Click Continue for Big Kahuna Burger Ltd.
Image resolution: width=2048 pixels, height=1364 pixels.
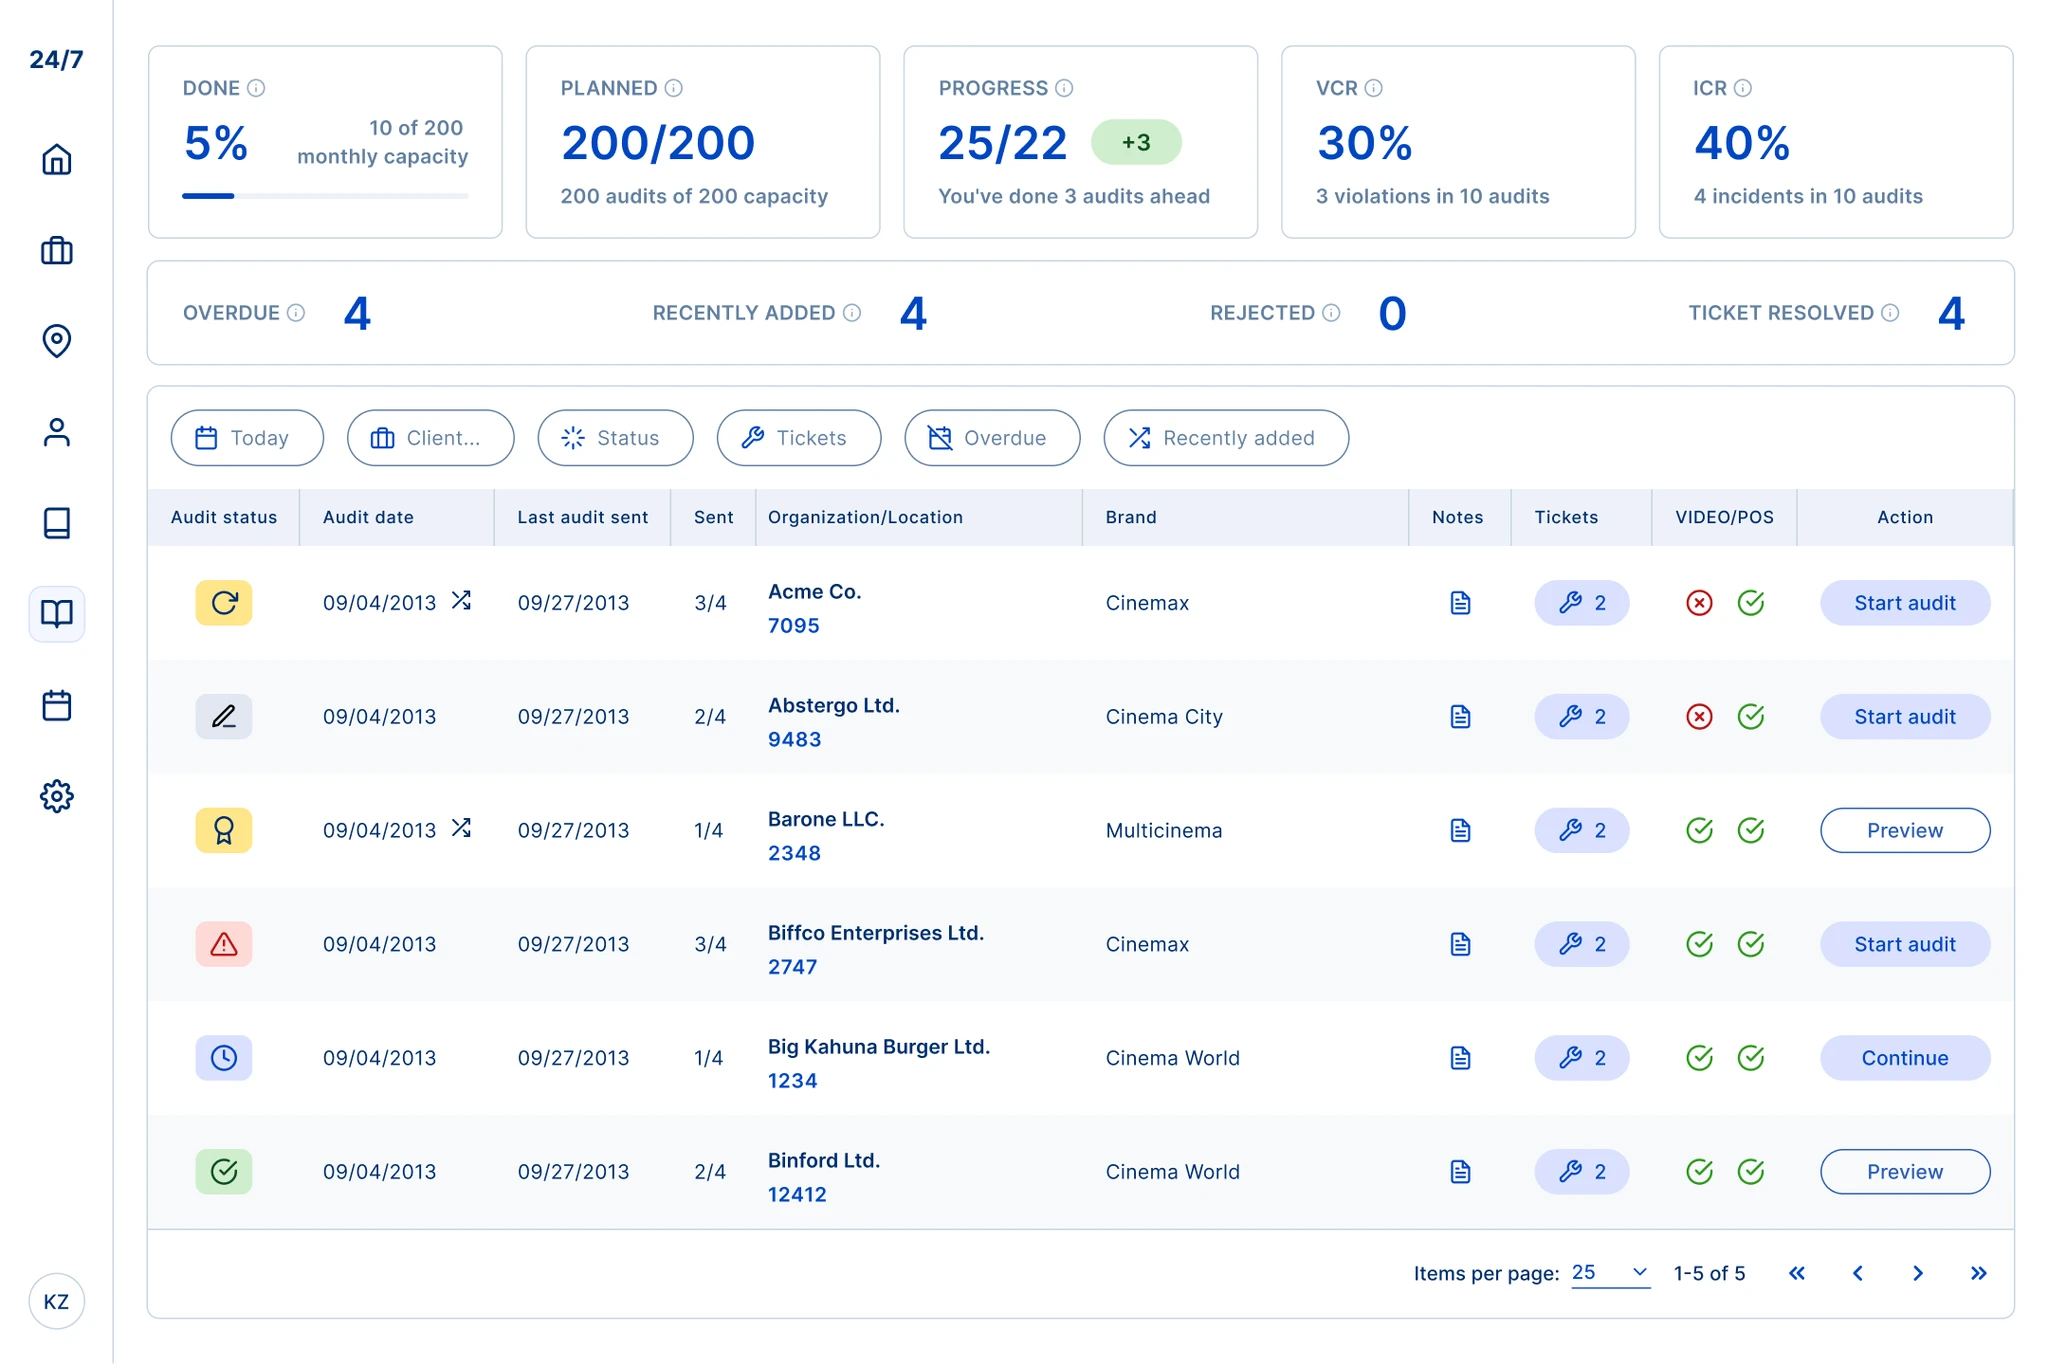[1904, 1058]
